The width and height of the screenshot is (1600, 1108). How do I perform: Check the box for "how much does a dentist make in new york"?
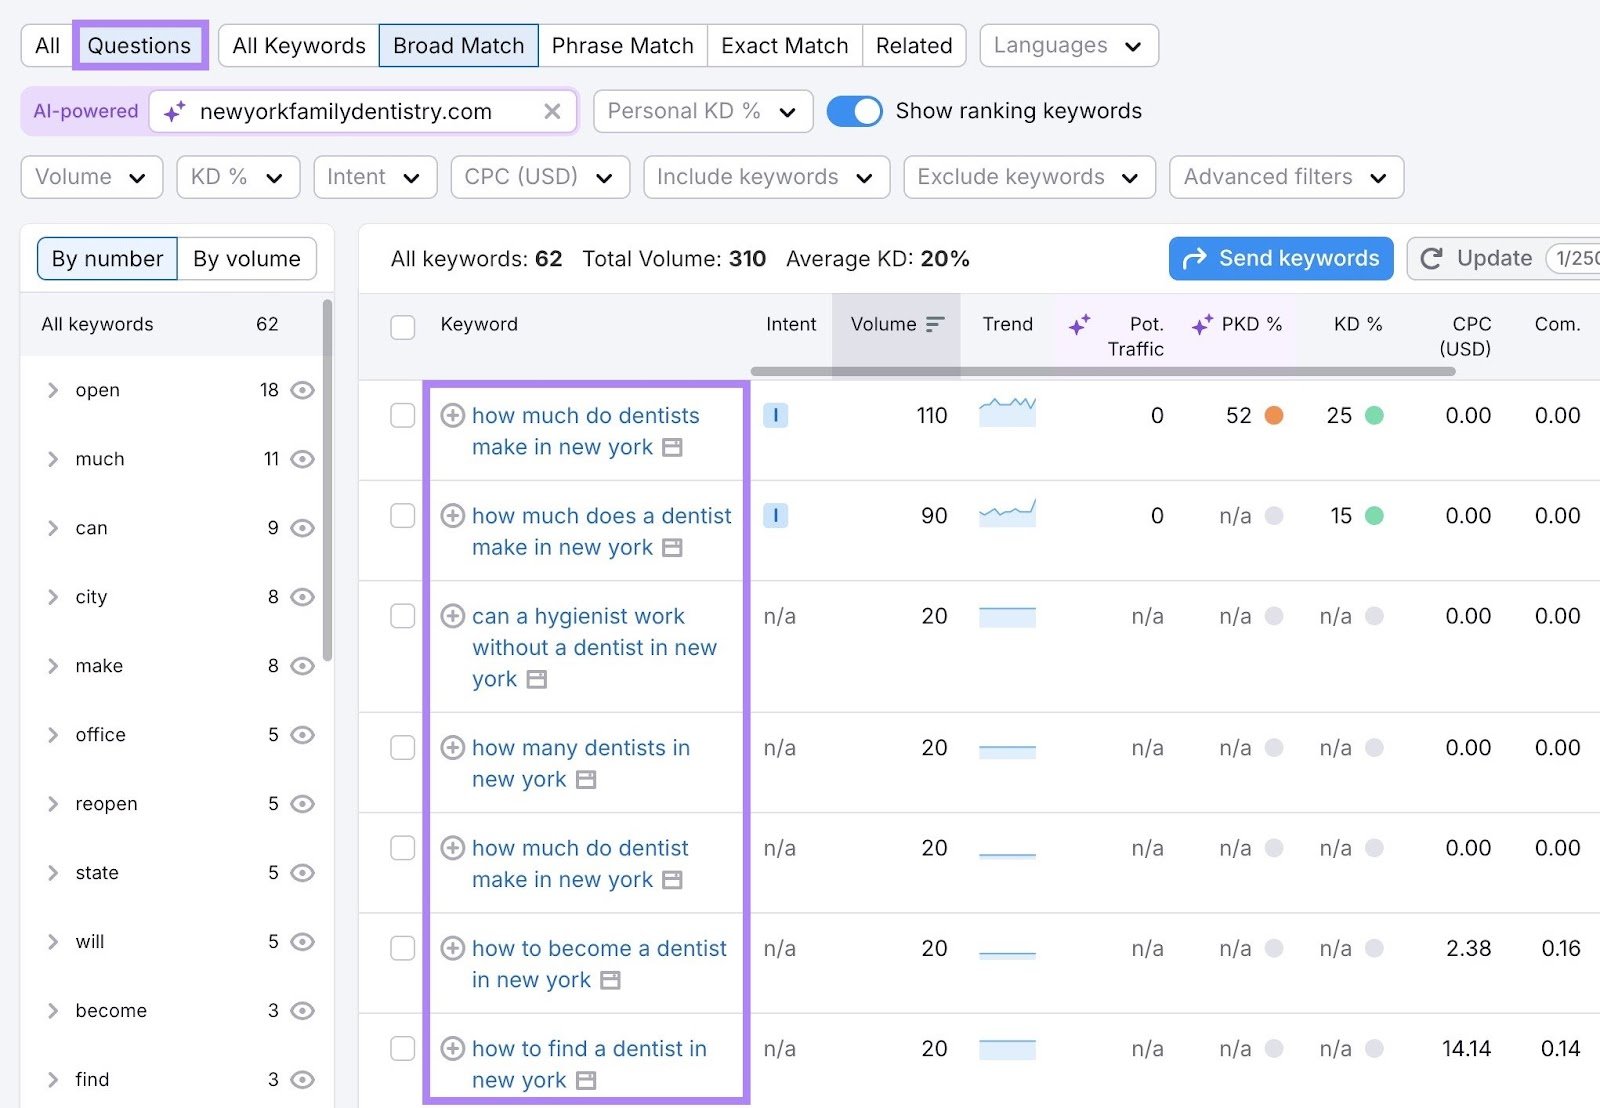click(x=403, y=516)
